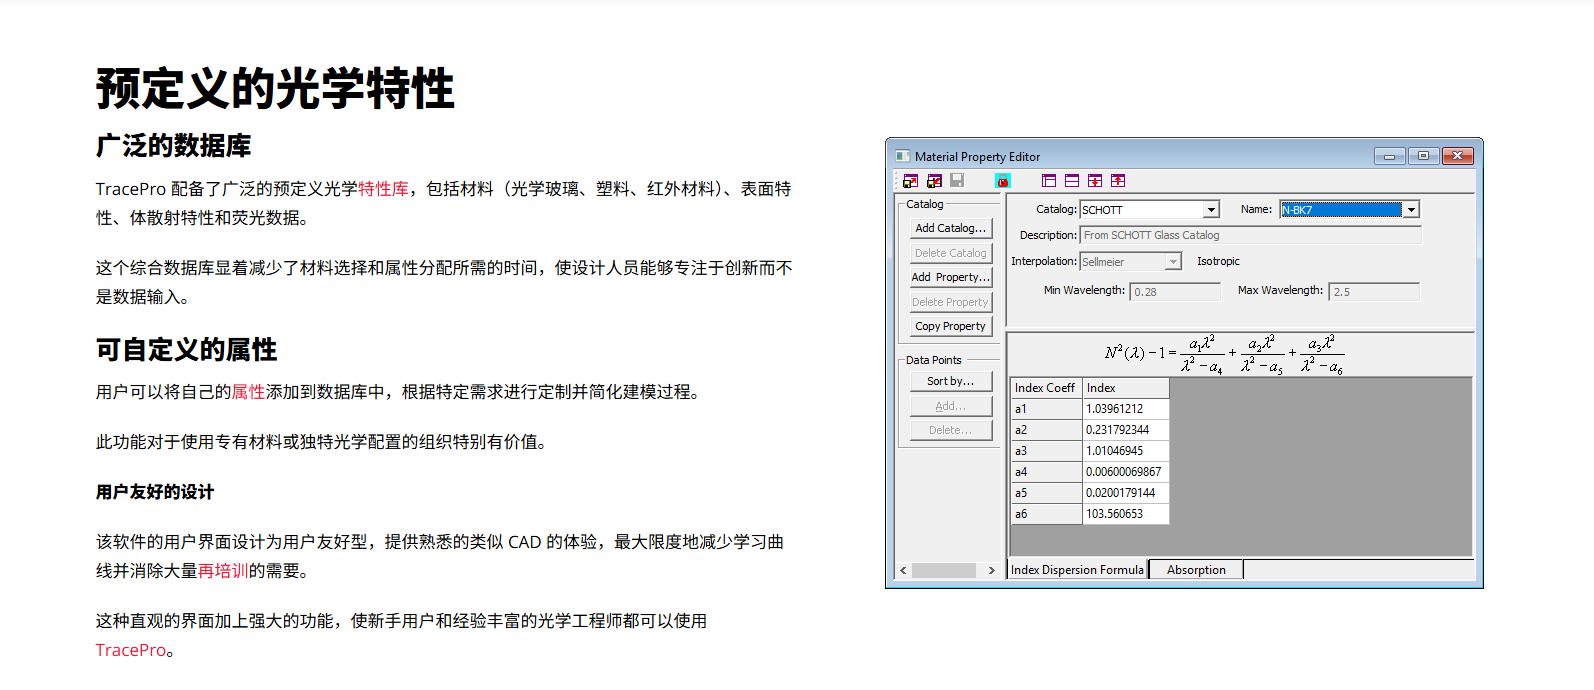Select the Index Dispersion Formula tab
1594x690 pixels.
1077,570
